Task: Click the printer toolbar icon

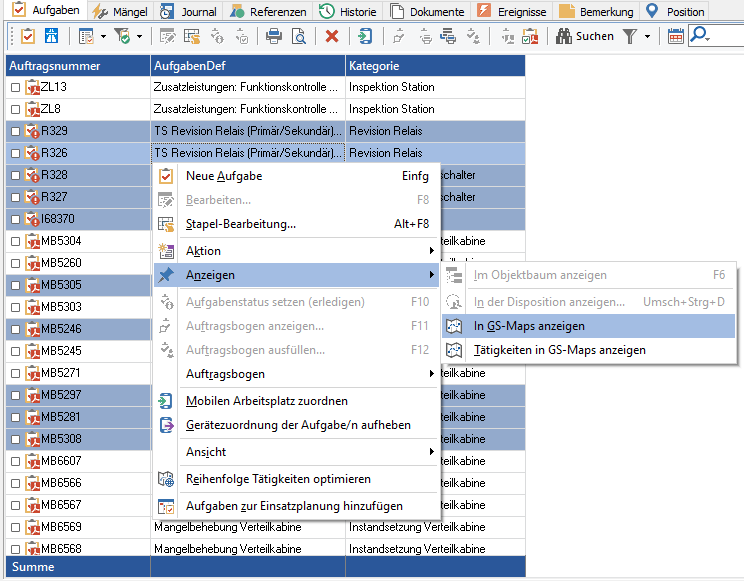Action: [274, 36]
